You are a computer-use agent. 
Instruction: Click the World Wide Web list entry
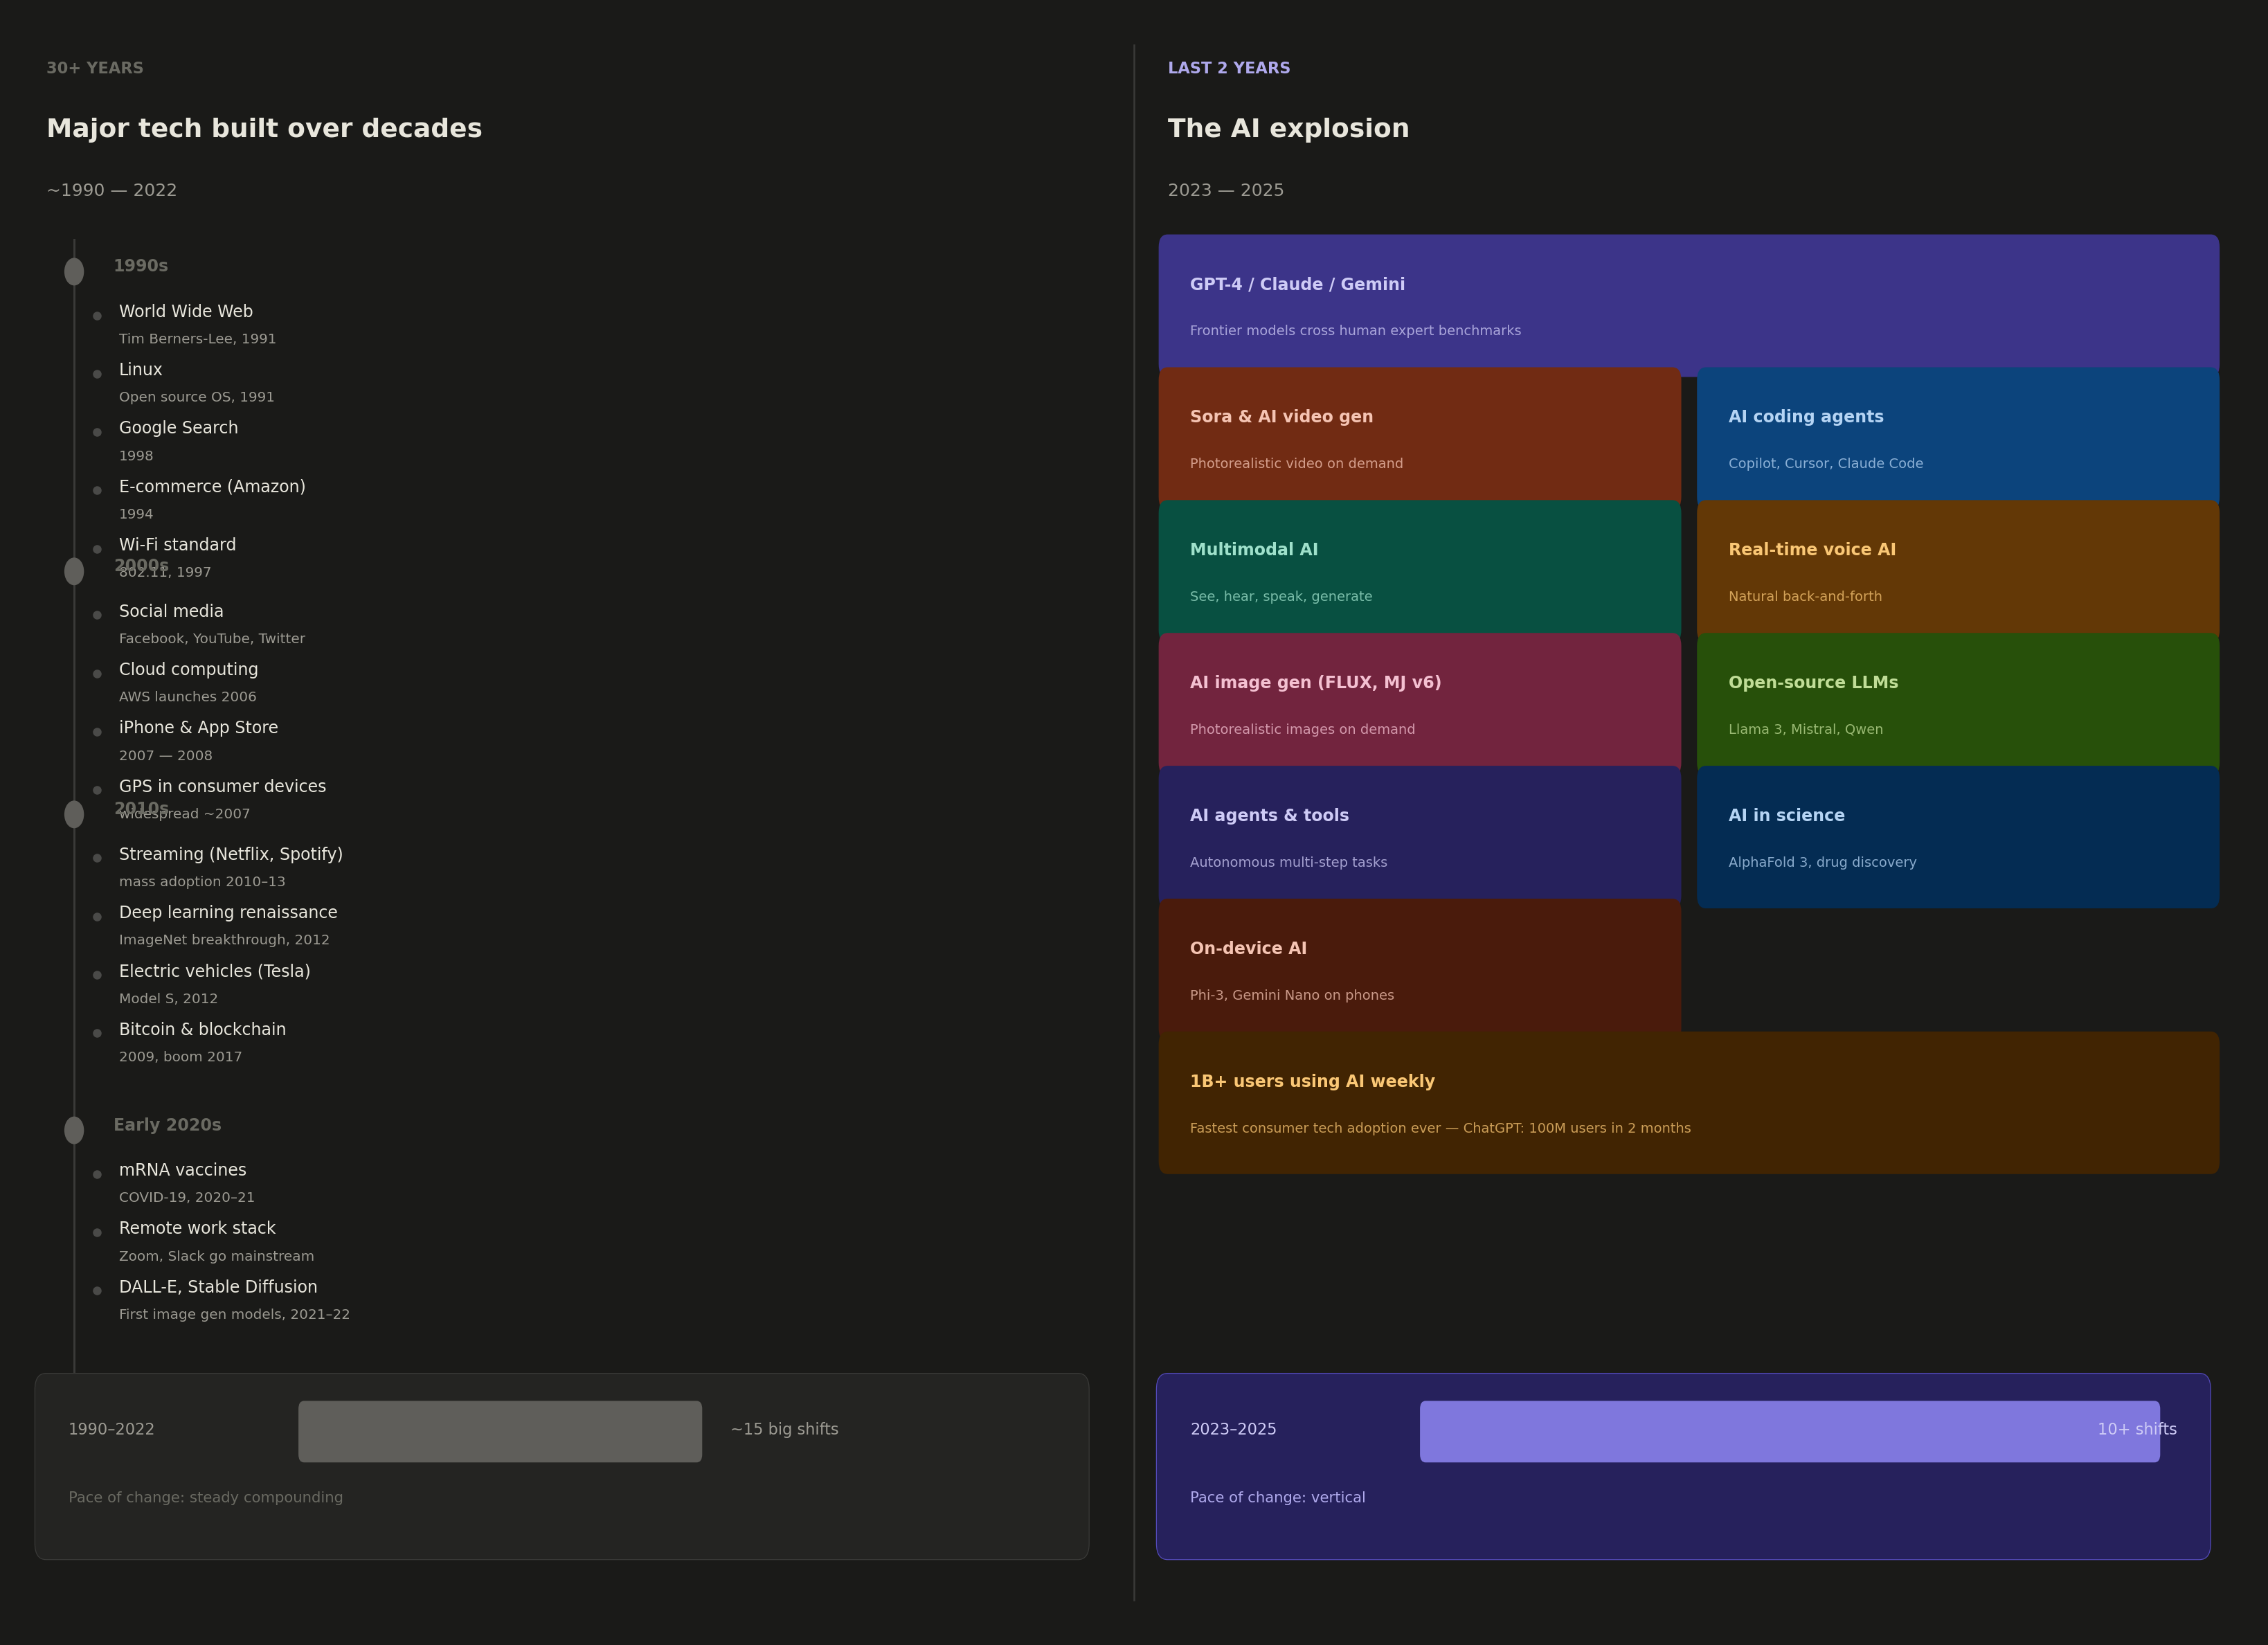186,312
